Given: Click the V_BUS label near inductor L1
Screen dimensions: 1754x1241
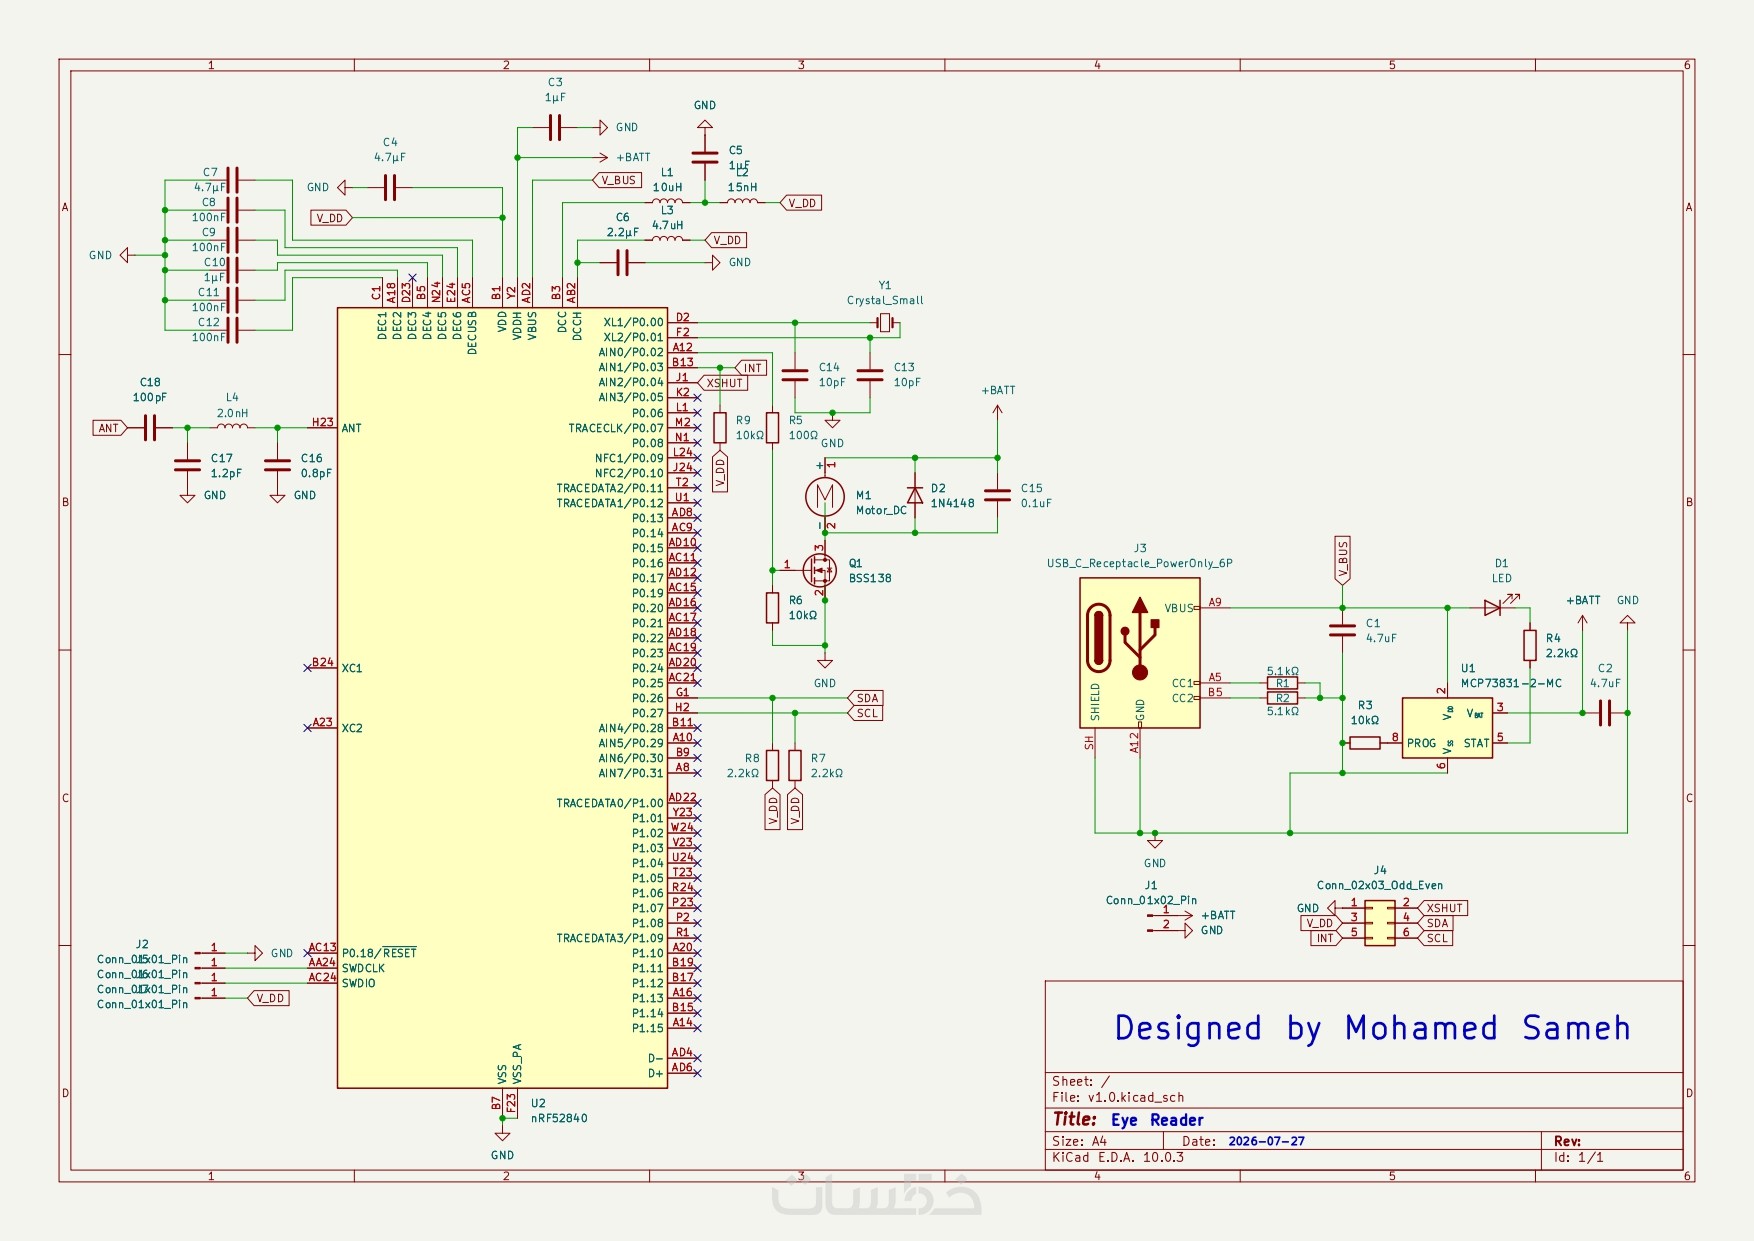Looking at the screenshot, I should 617,180.
